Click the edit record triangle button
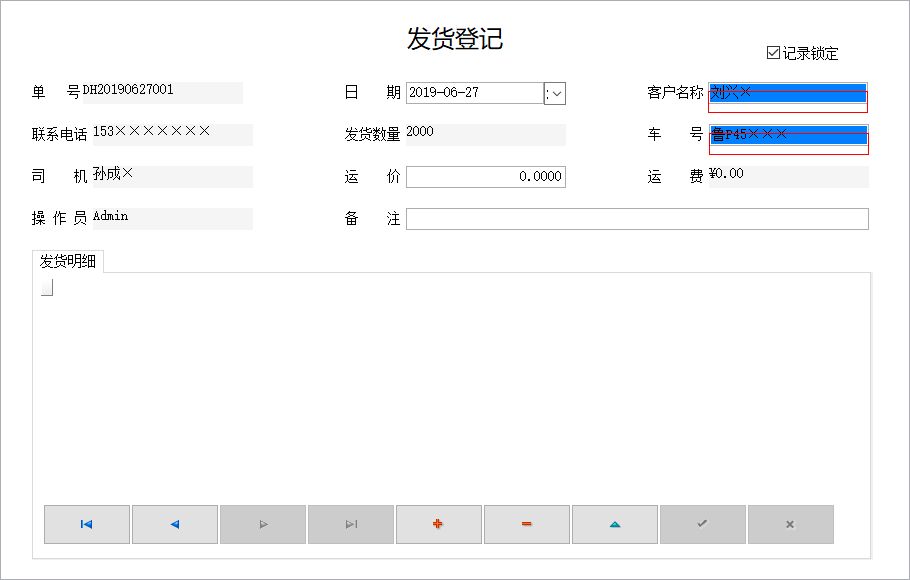The image size is (910, 580). coord(615,524)
